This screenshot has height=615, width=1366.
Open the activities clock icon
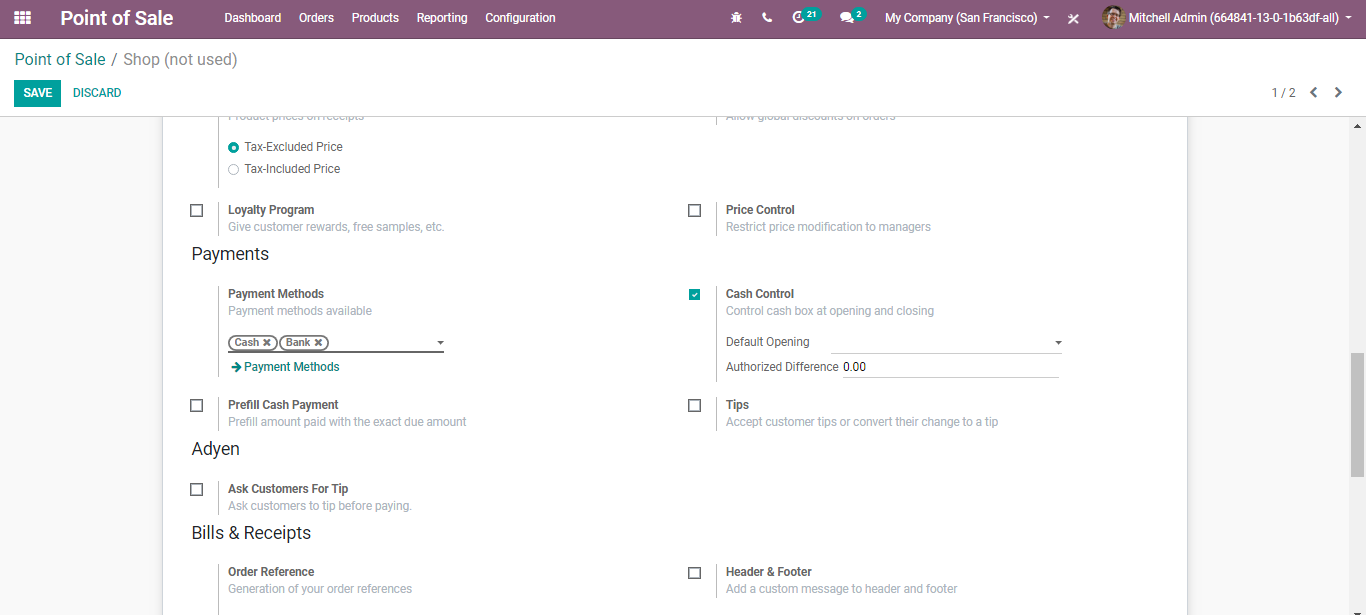tap(799, 18)
